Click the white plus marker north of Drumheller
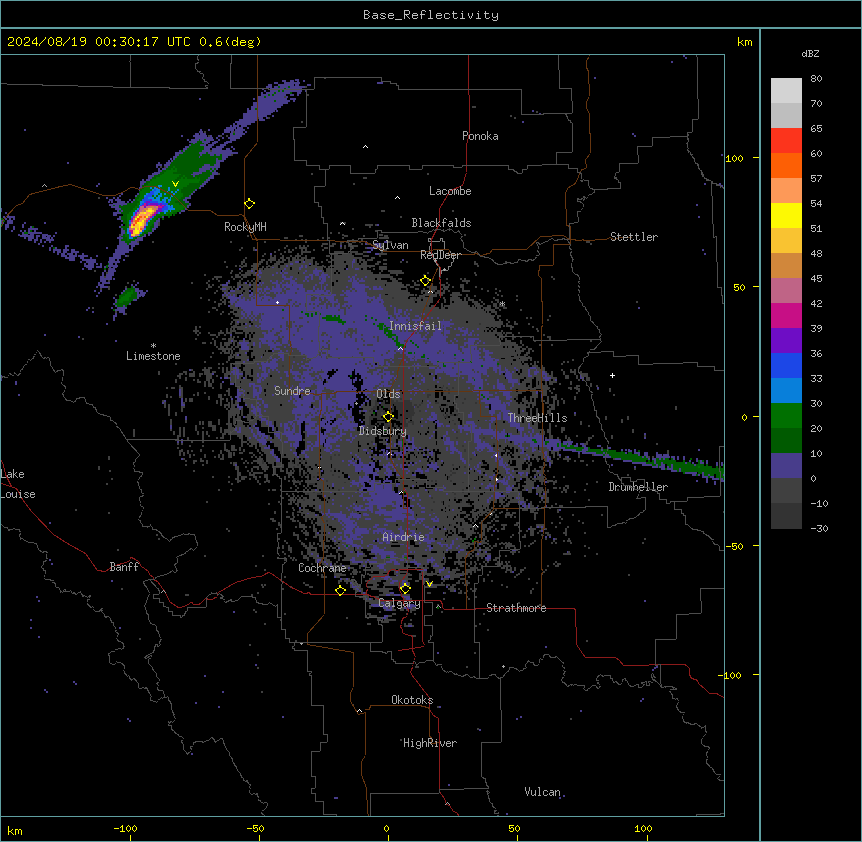The width and height of the screenshot is (862, 842). (x=612, y=375)
